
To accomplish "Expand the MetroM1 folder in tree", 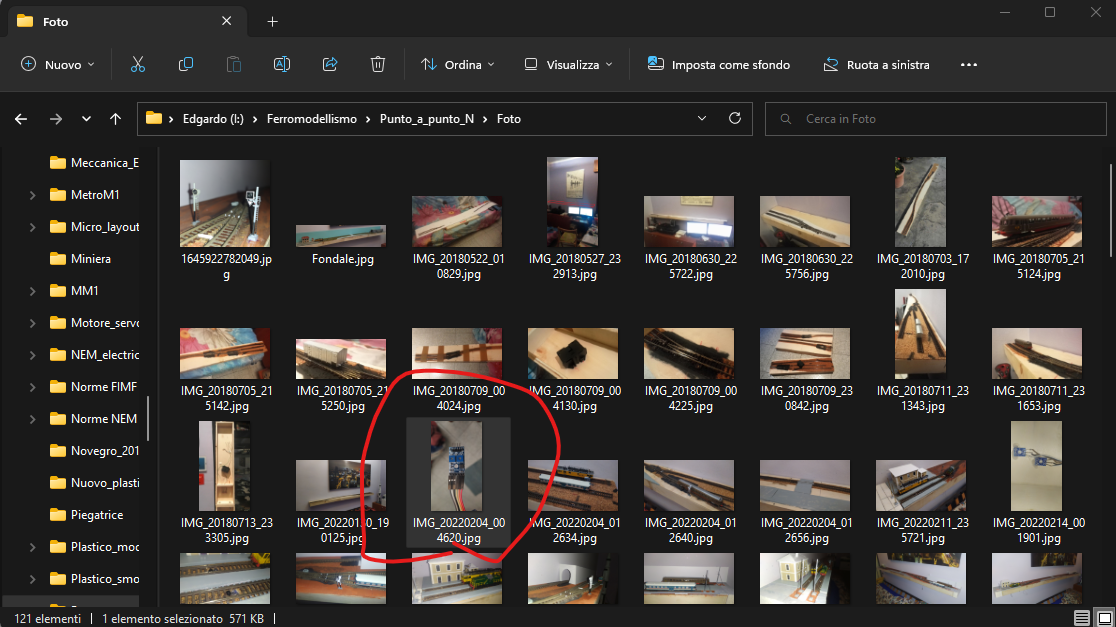I will 33,195.
